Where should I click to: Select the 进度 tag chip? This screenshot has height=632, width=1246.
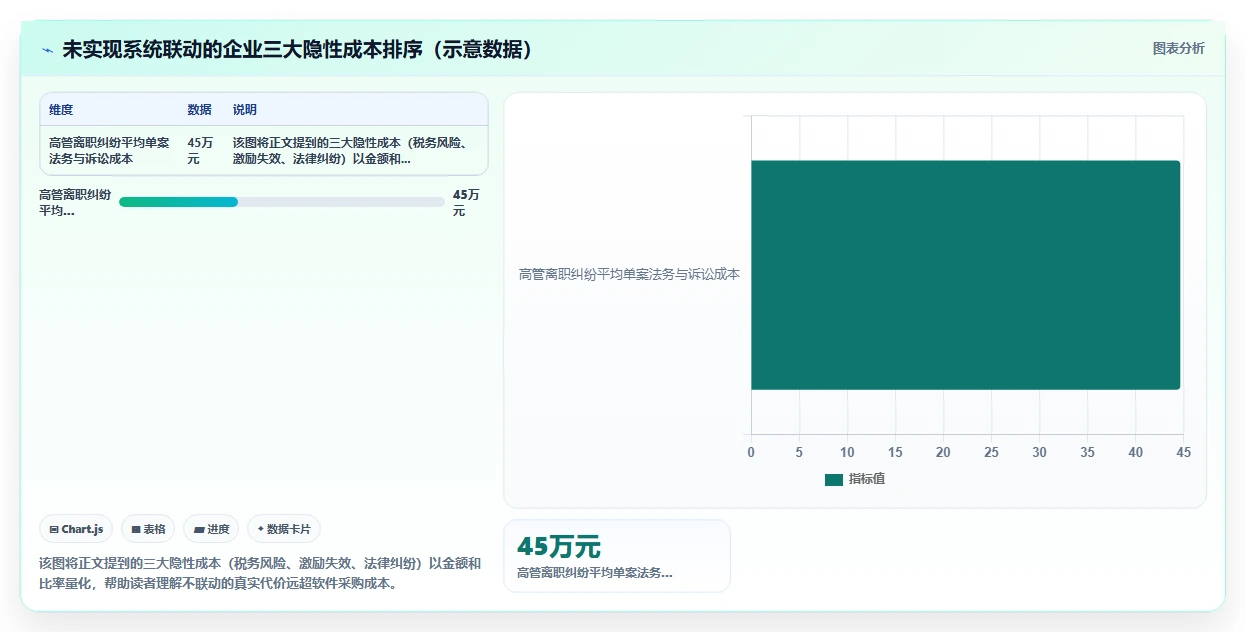tap(211, 529)
